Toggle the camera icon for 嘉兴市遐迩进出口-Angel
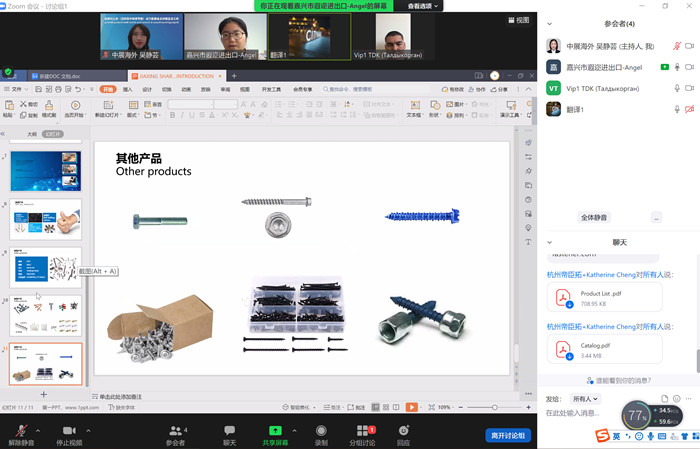The width and height of the screenshot is (700, 449). pyautogui.click(x=690, y=67)
